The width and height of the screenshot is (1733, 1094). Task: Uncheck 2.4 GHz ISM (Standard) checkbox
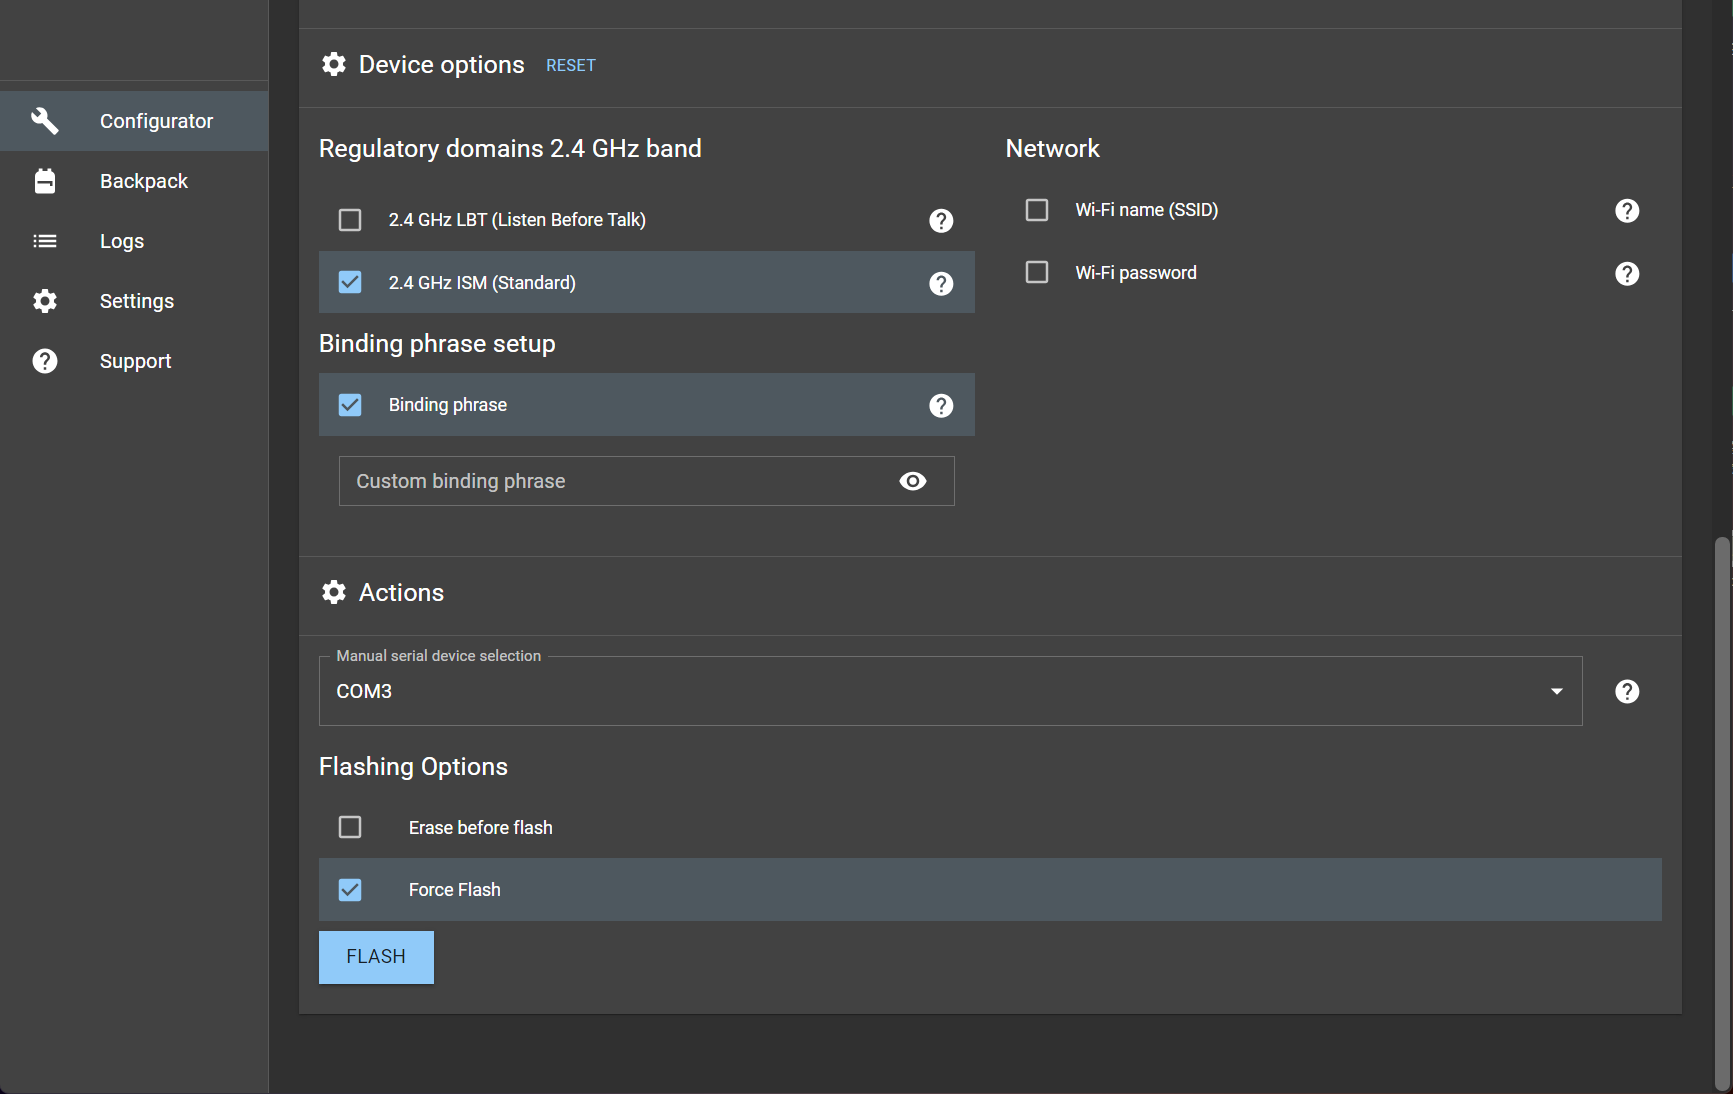coord(350,283)
